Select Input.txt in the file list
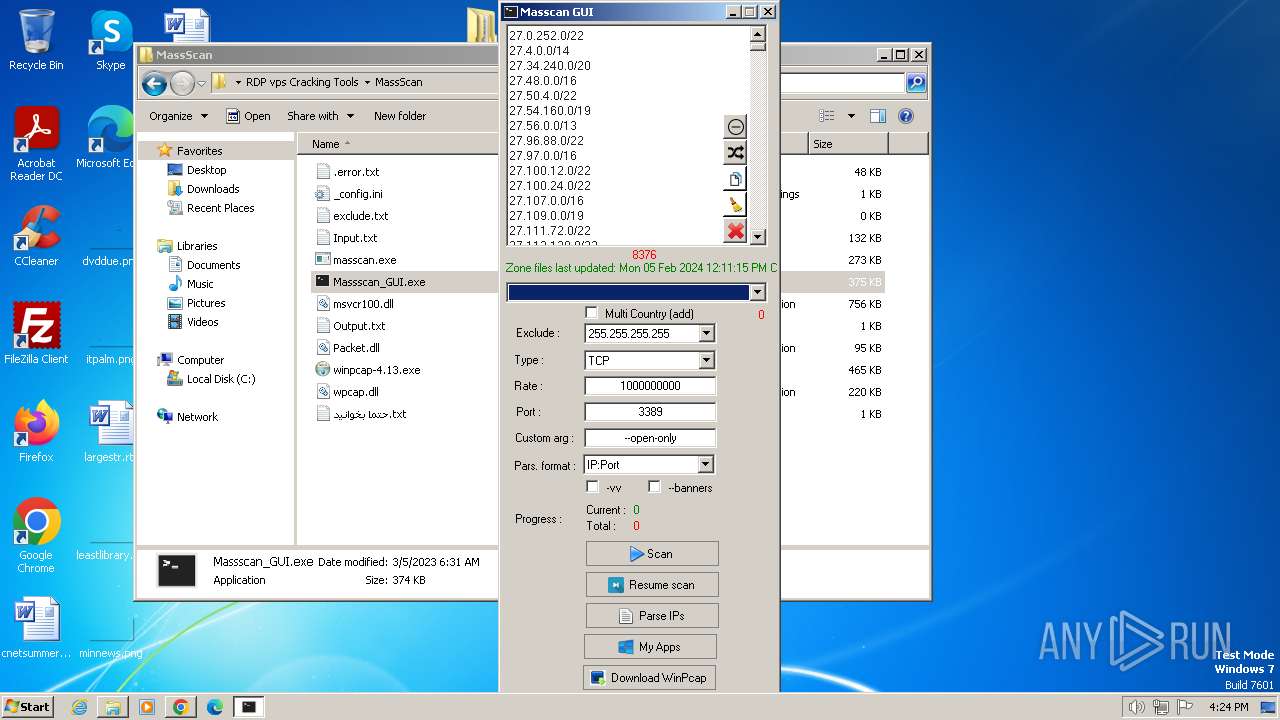 [x=355, y=238]
